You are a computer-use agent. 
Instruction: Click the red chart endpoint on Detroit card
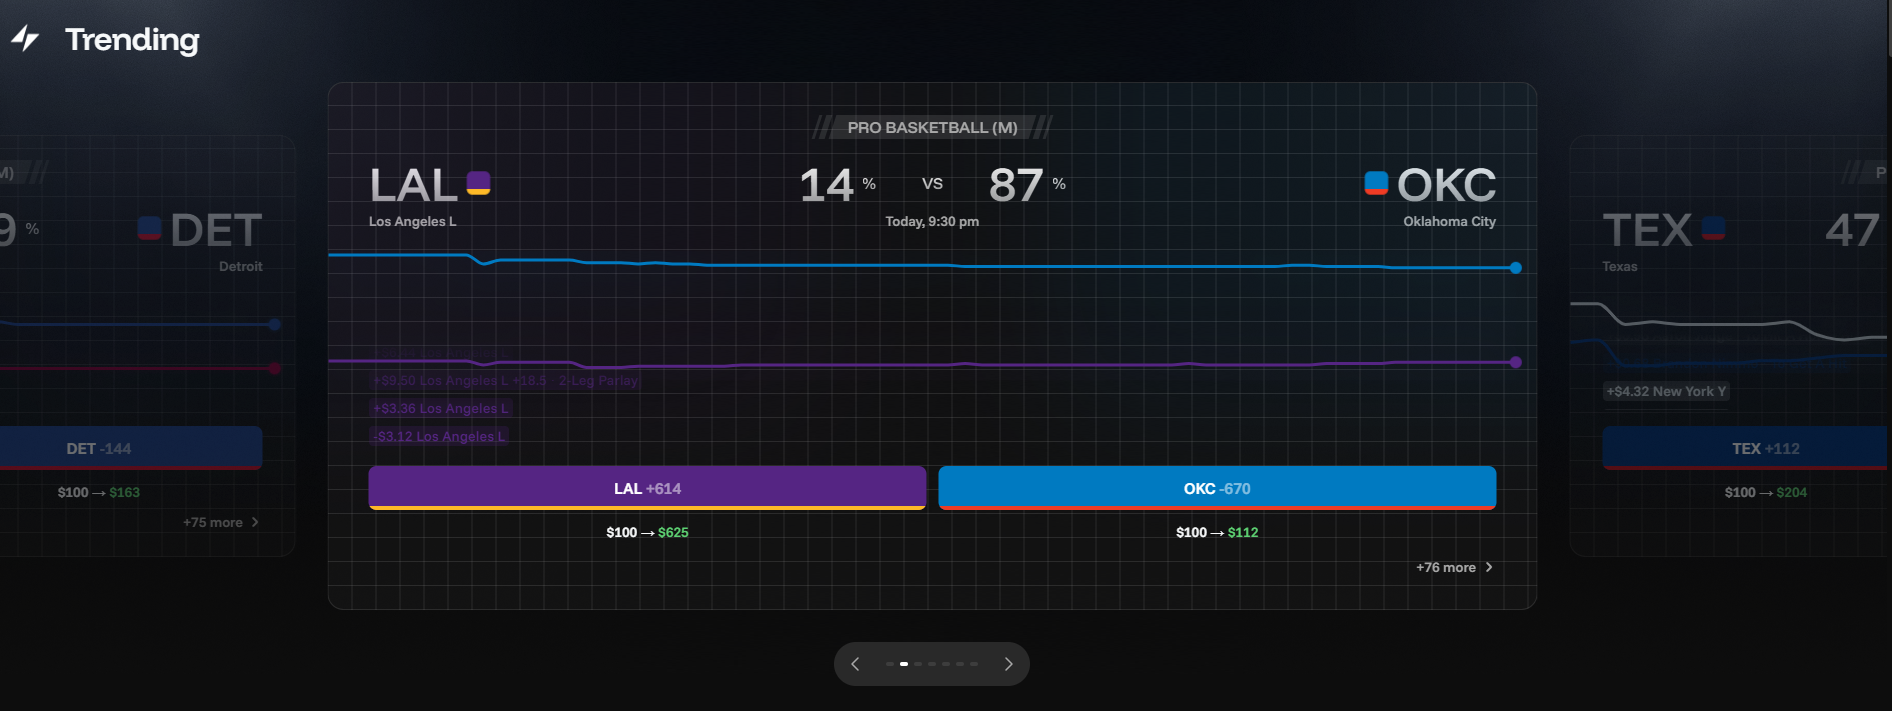pyautogui.click(x=275, y=368)
